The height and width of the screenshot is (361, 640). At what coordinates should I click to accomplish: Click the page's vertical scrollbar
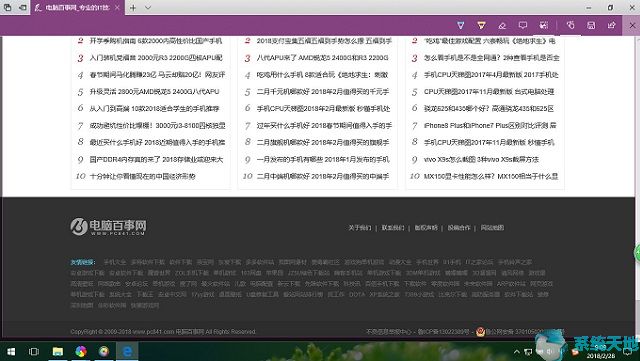(x=637, y=188)
